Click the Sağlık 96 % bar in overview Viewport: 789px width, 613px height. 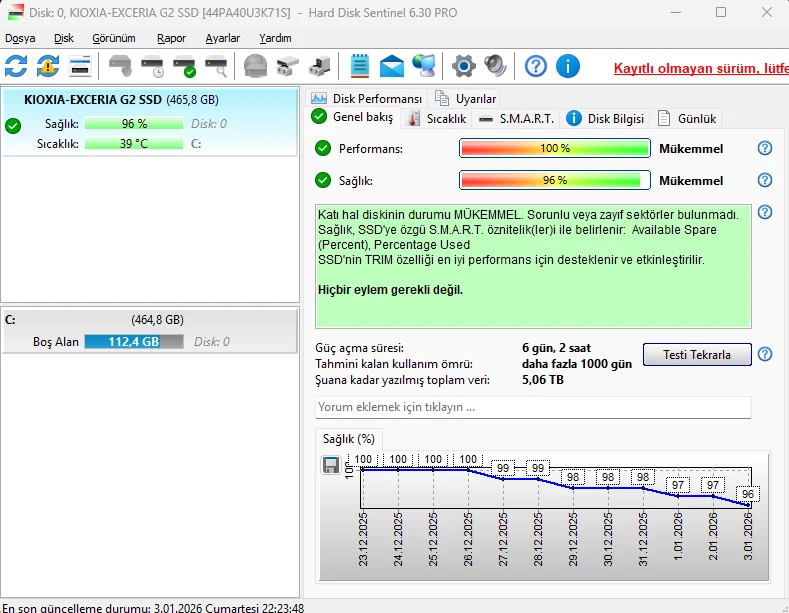[x=555, y=180]
